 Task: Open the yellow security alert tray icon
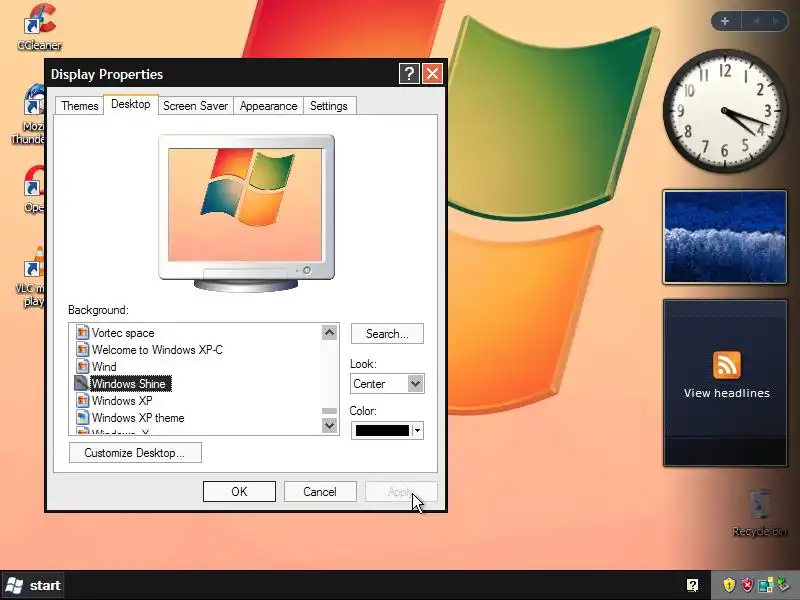tap(729, 584)
